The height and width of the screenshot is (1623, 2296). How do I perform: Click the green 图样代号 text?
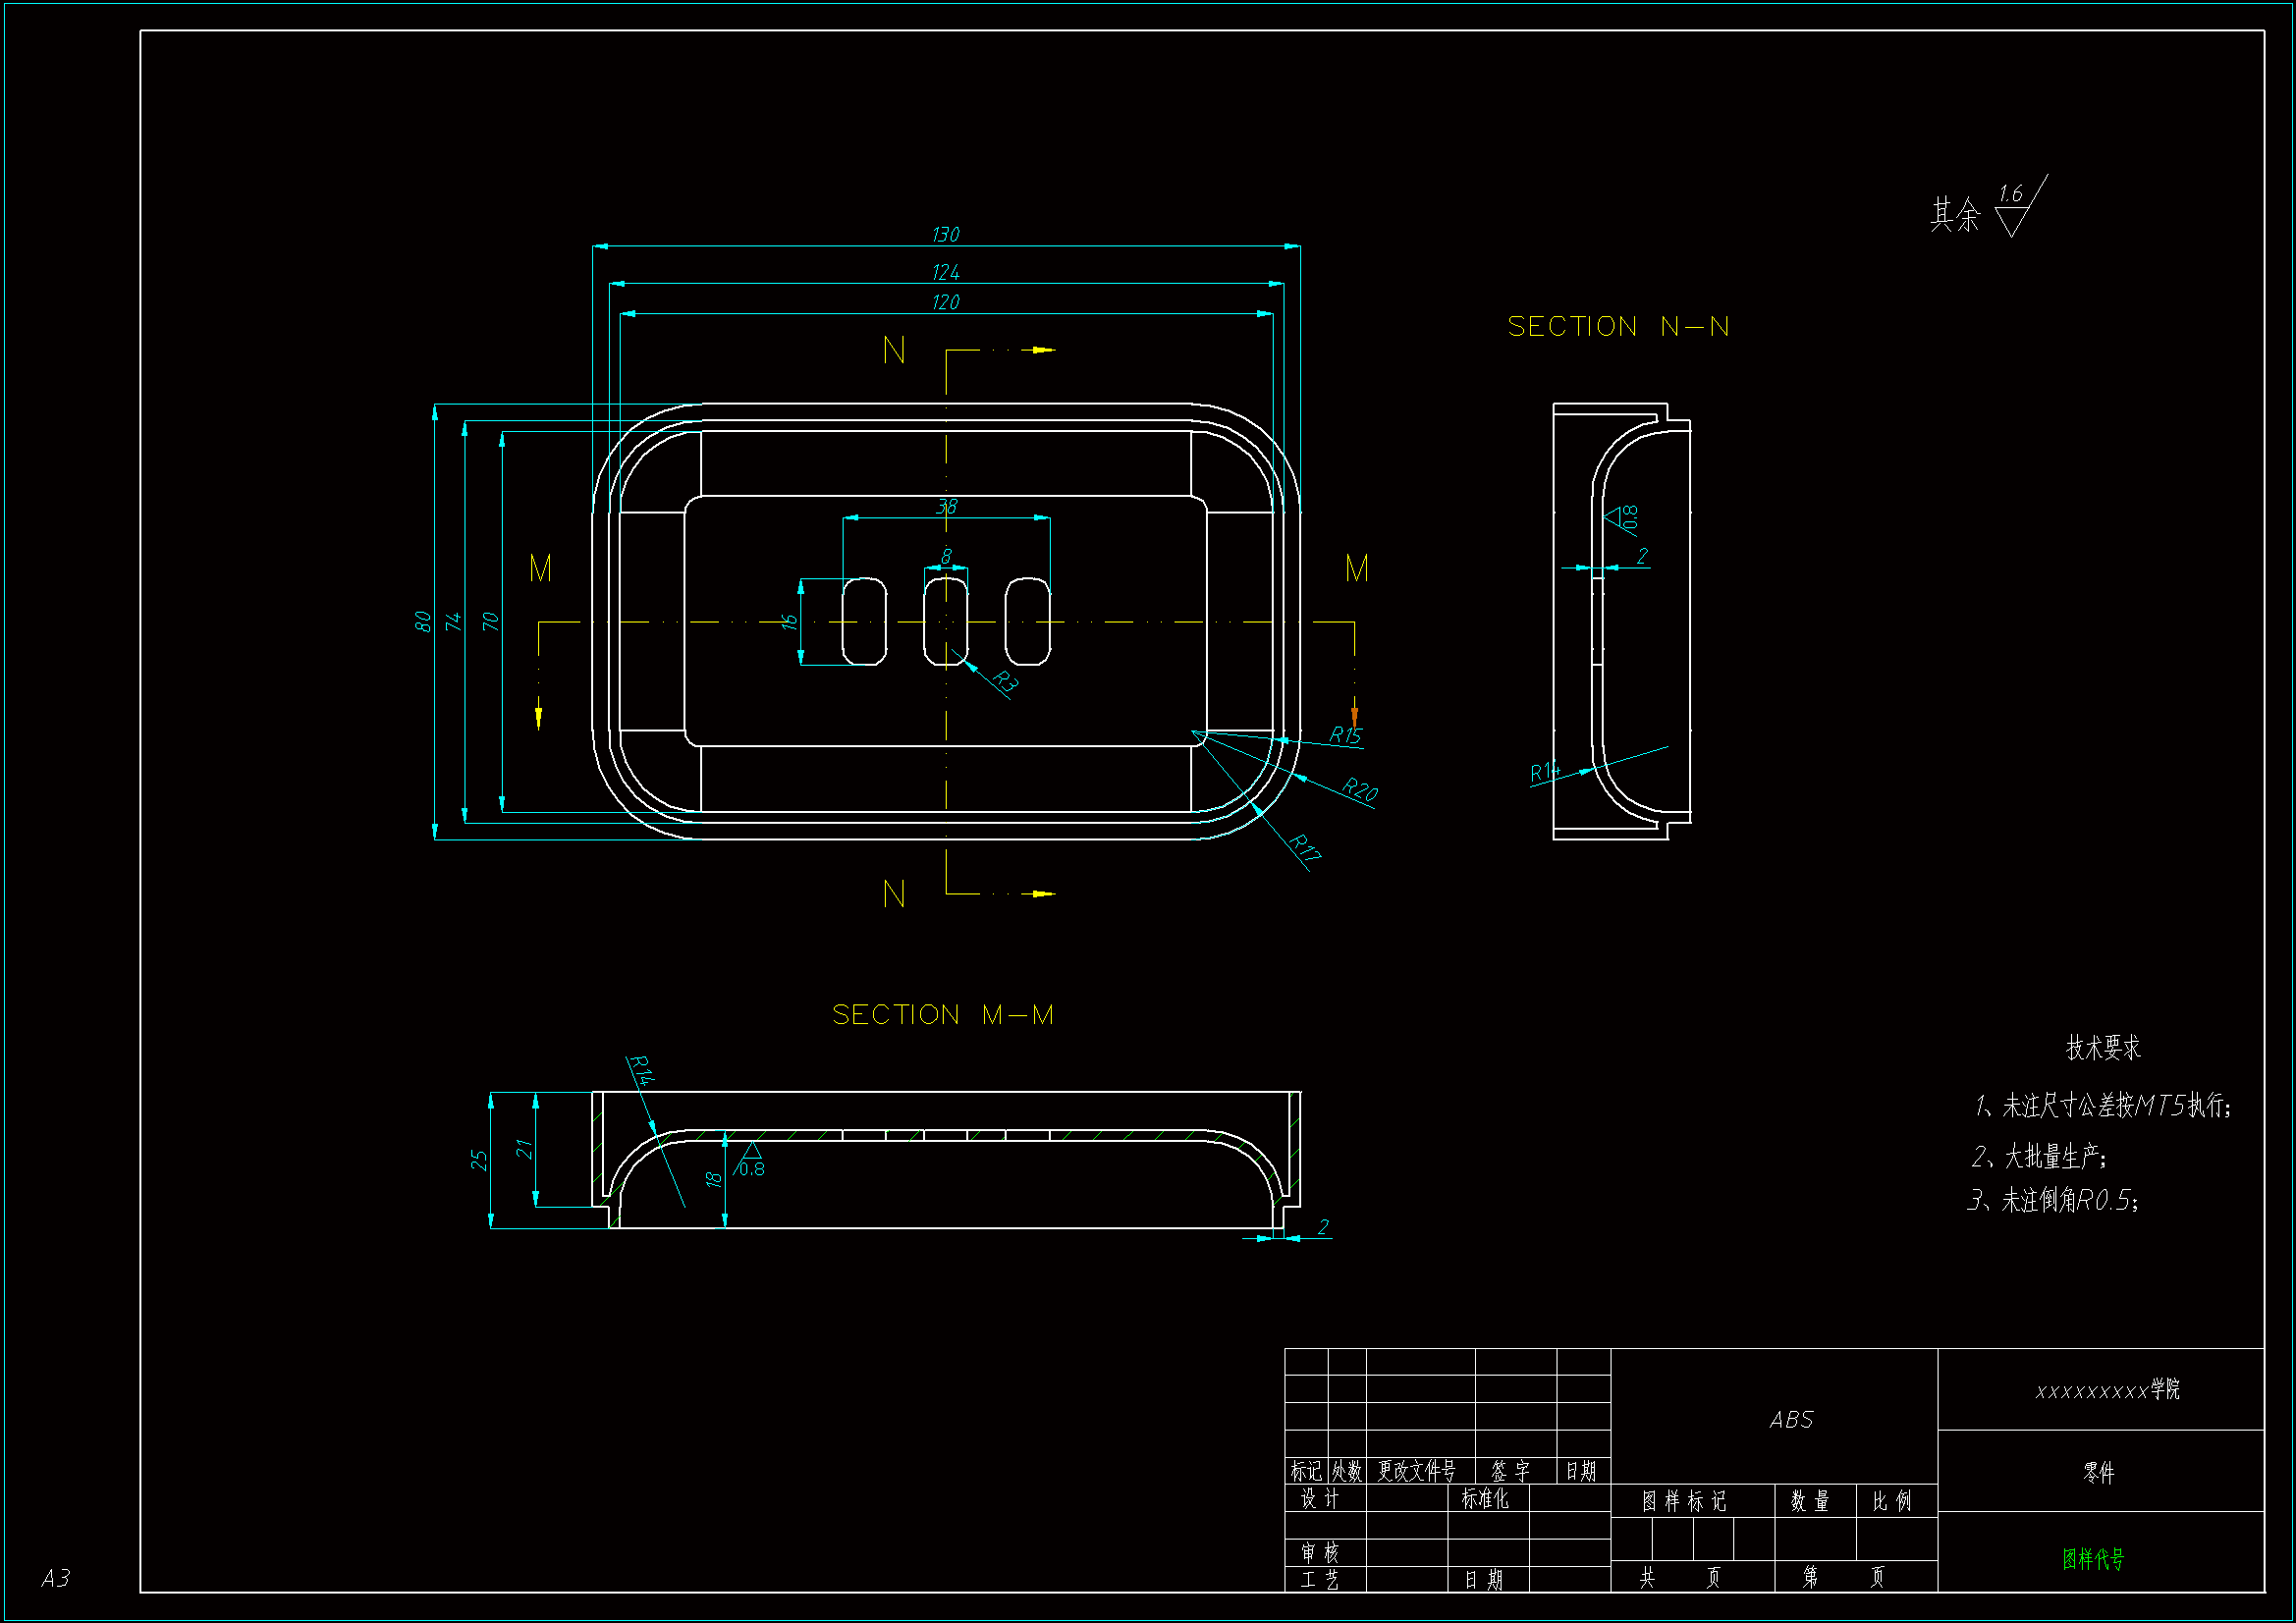[x=2093, y=1559]
